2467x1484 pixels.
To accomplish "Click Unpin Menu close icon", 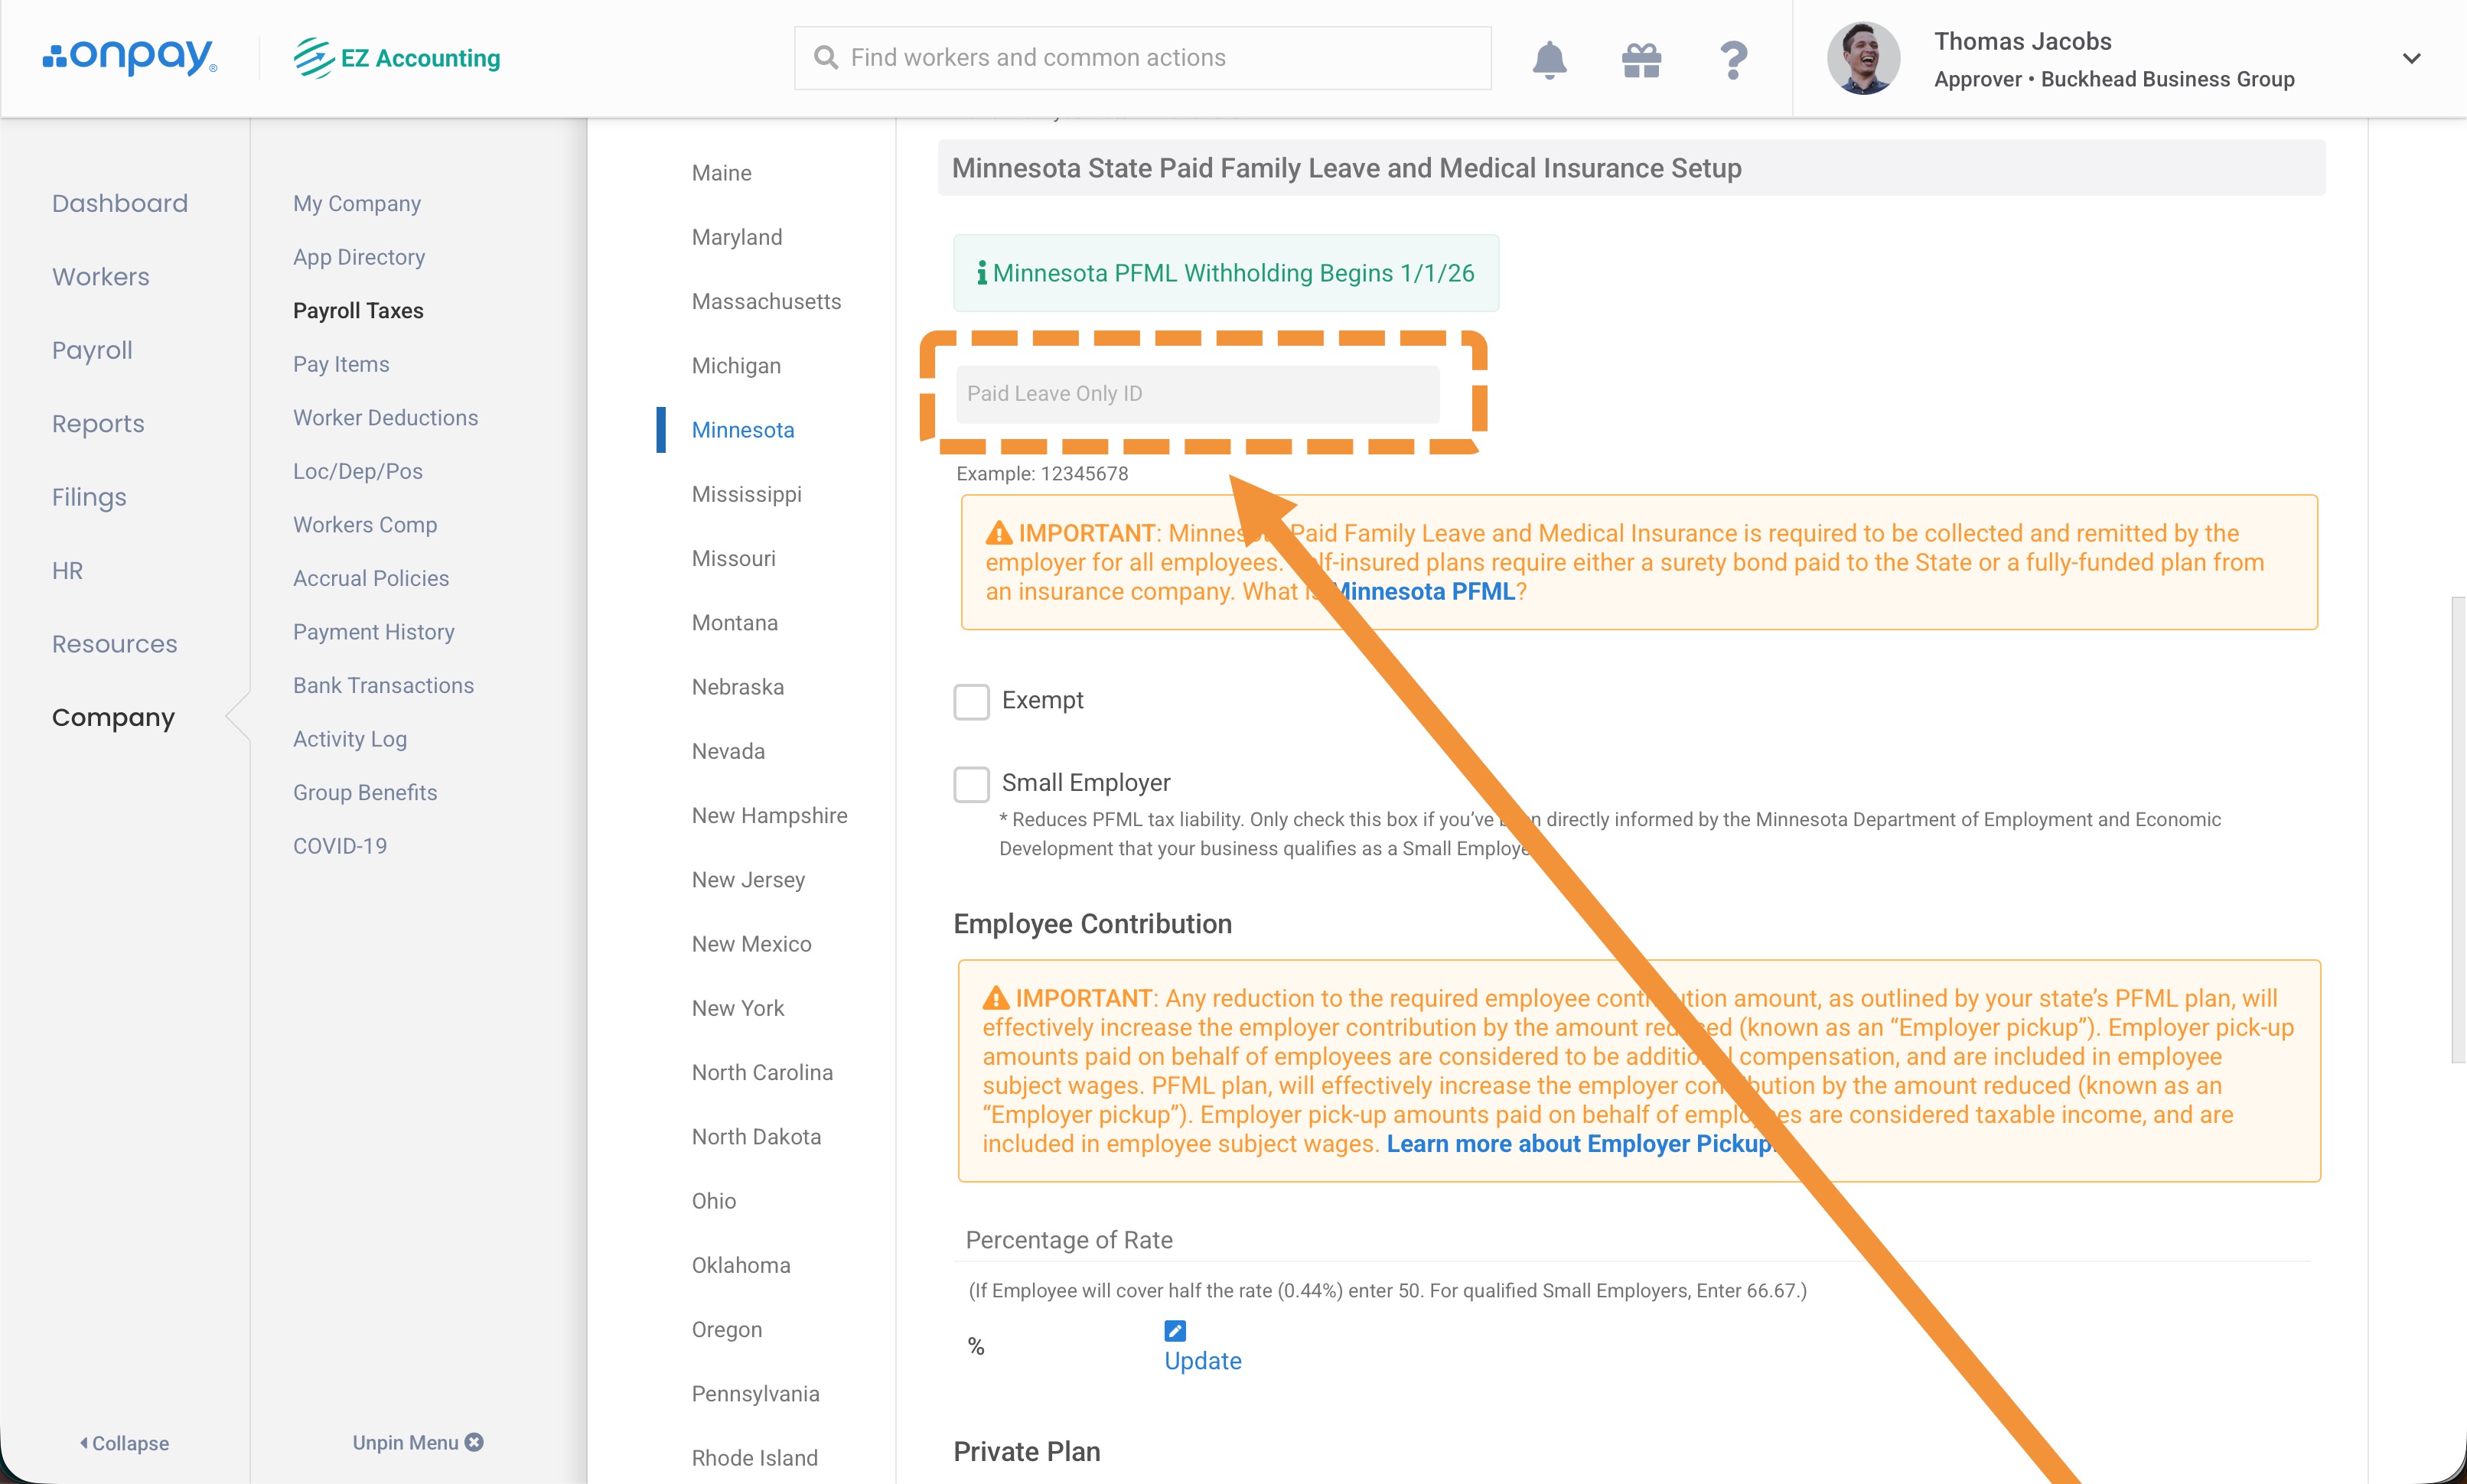I will click(475, 1442).
